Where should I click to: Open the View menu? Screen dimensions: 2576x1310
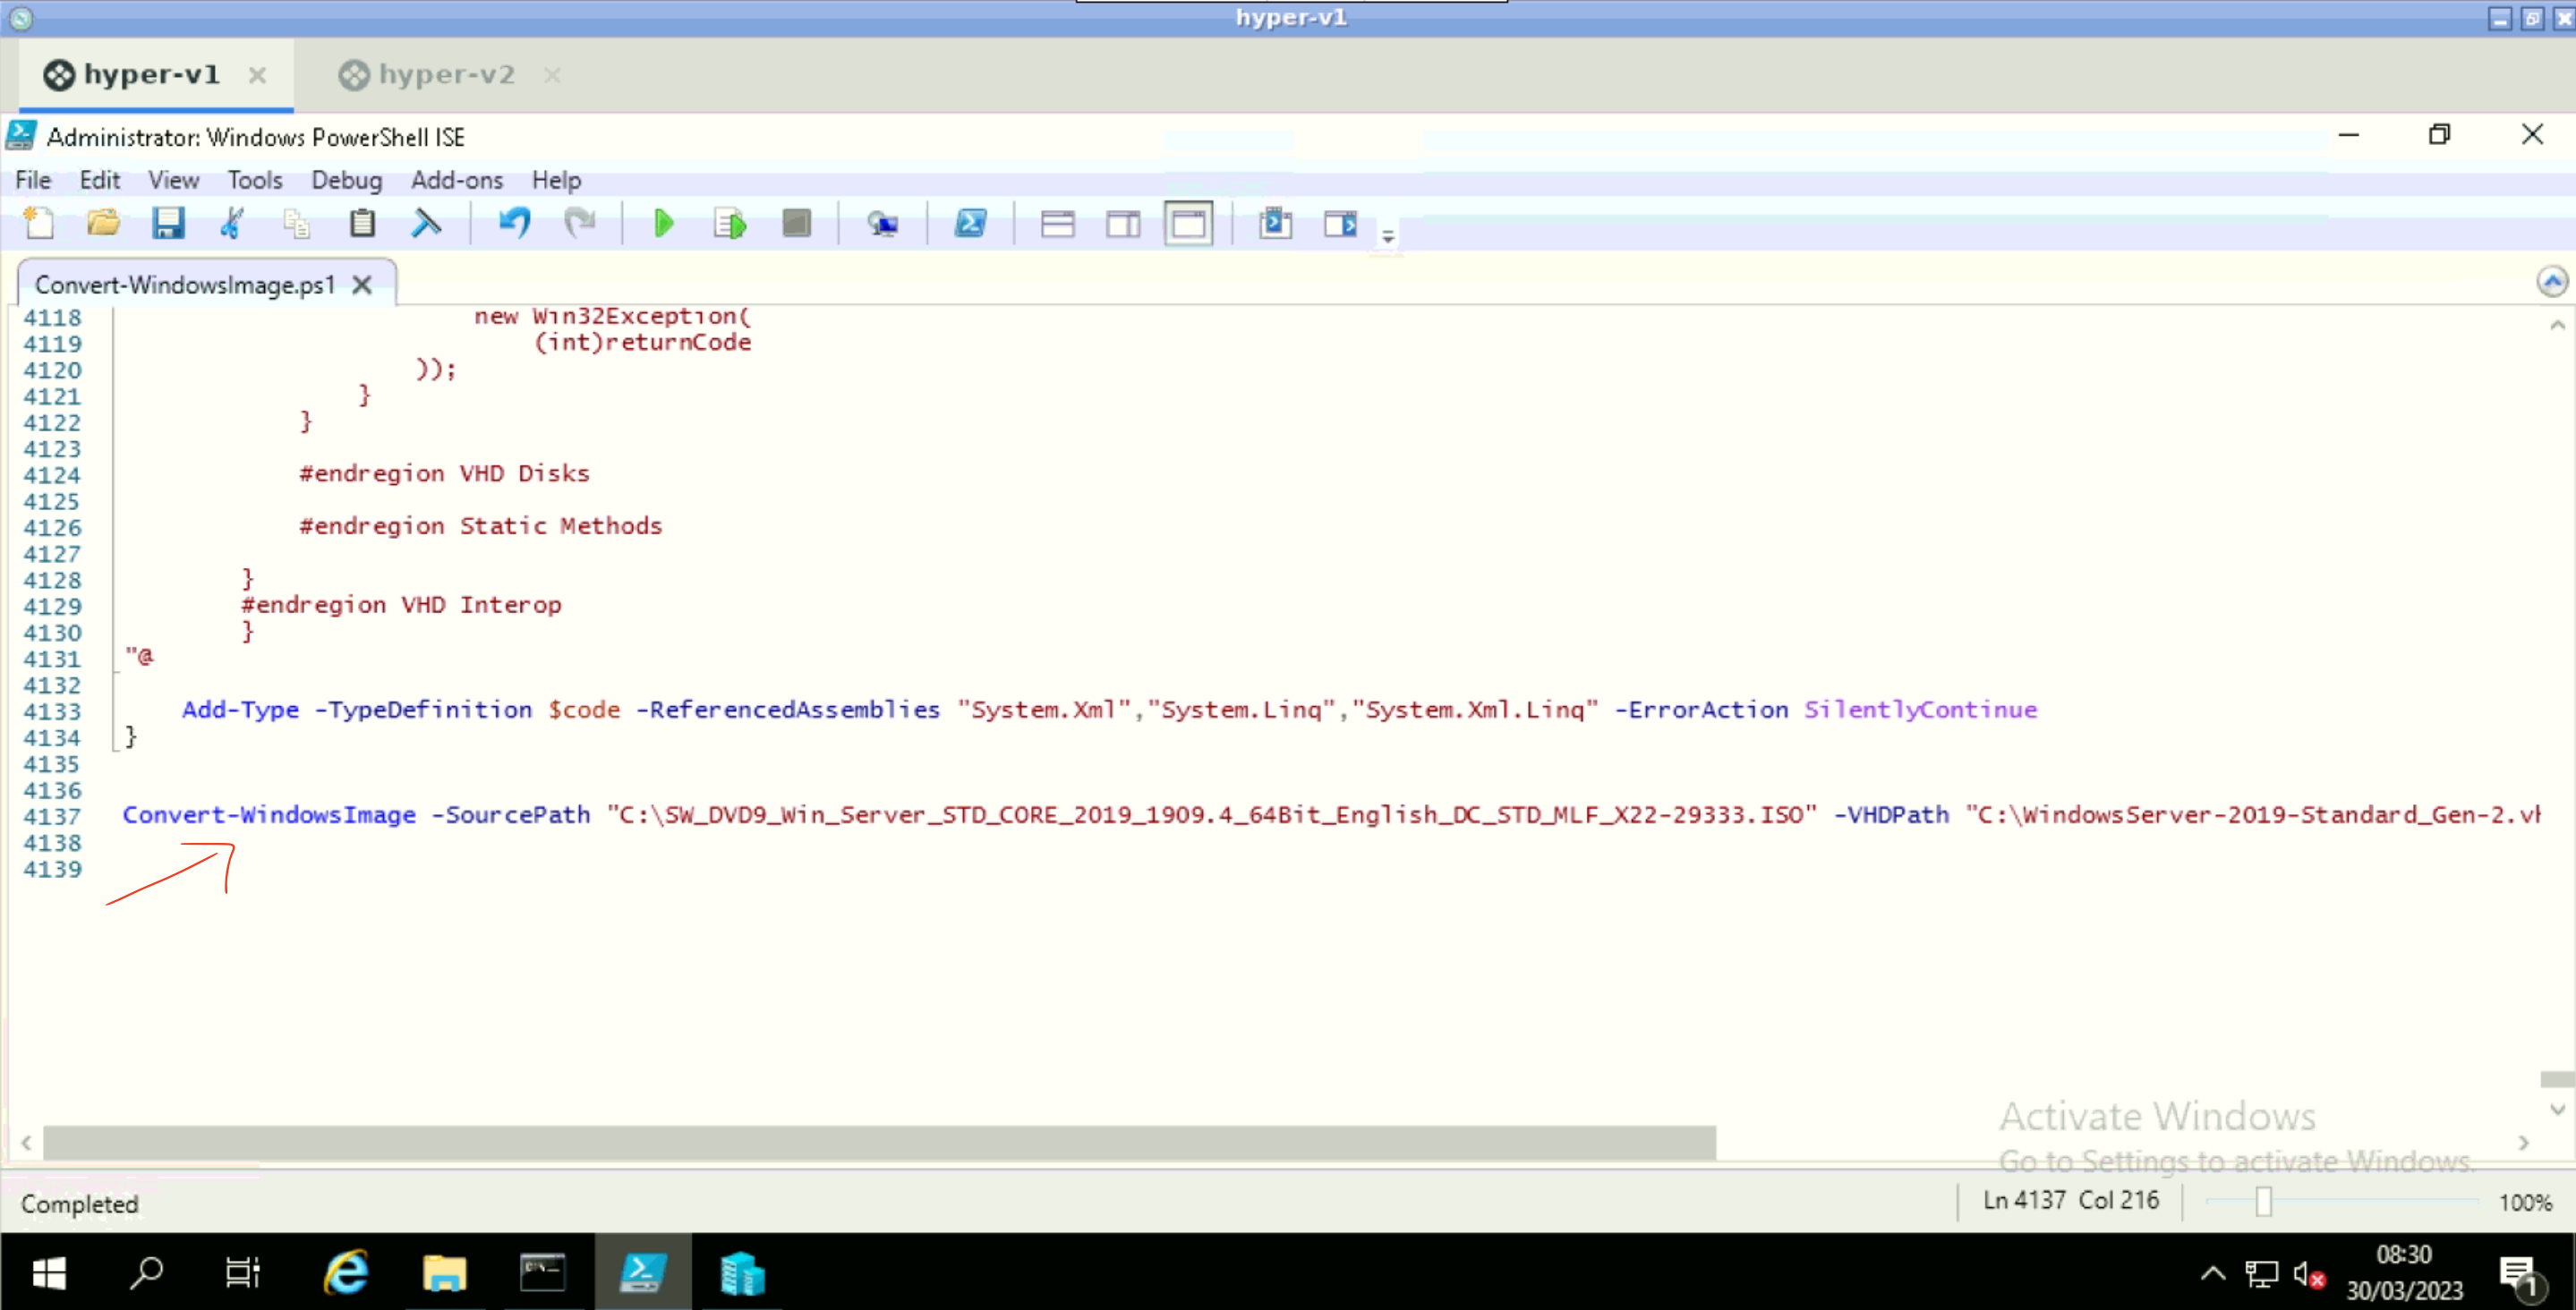[174, 180]
